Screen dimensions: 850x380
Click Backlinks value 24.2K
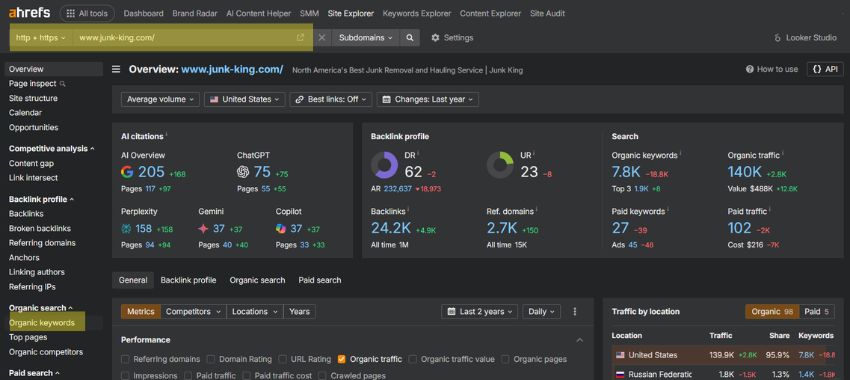(391, 229)
